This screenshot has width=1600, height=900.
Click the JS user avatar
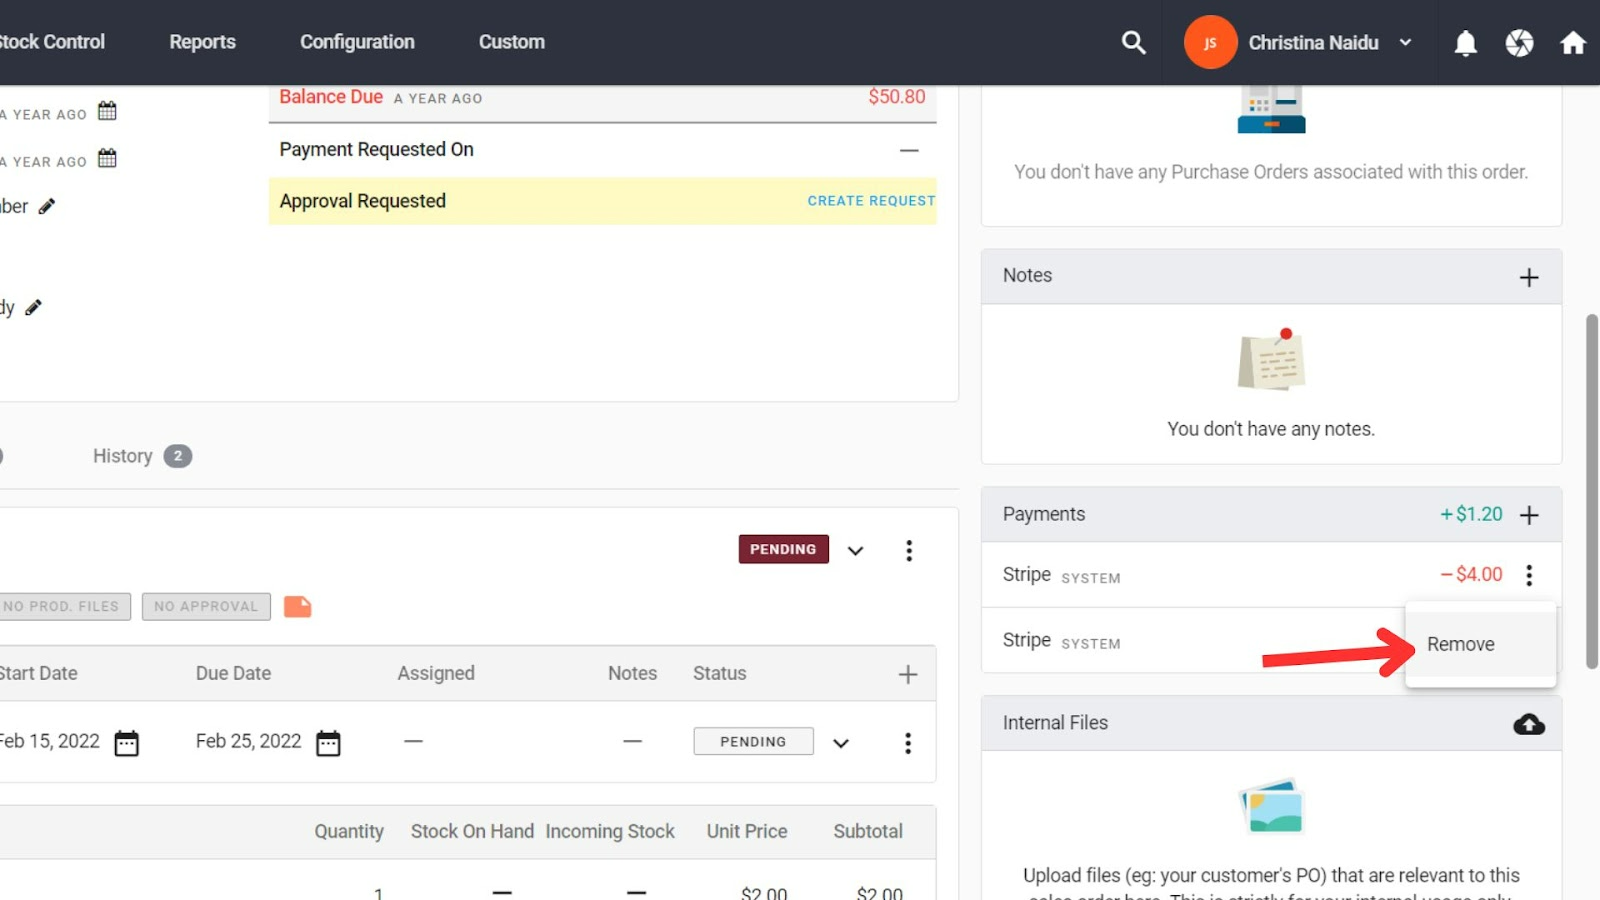(x=1210, y=42)
